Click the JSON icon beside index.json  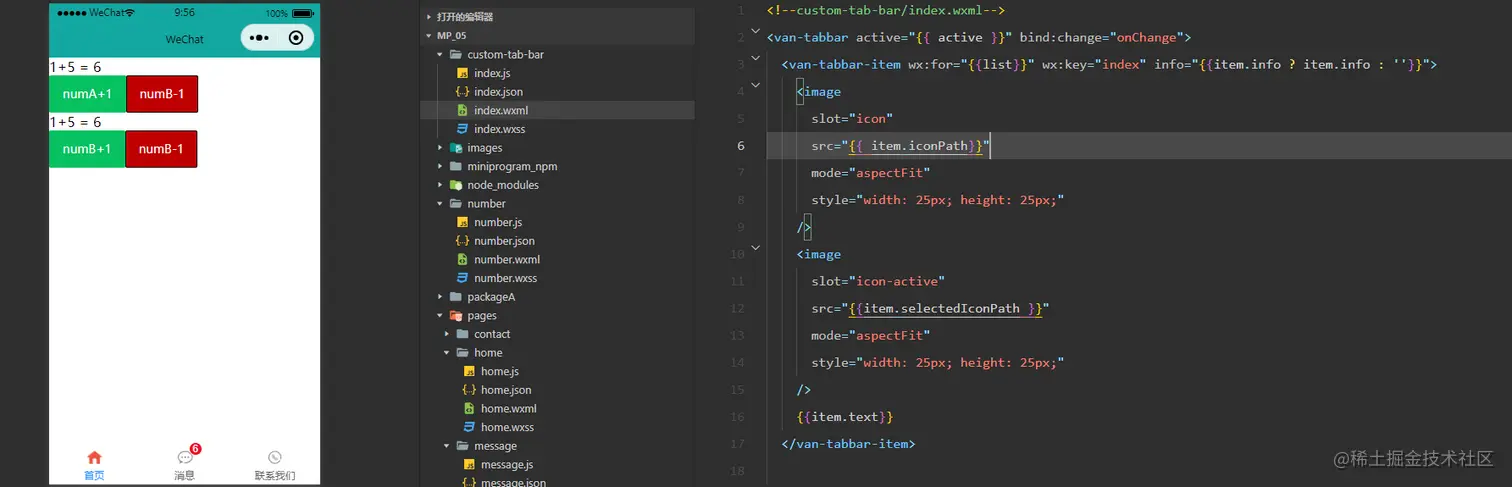[462, 92]
